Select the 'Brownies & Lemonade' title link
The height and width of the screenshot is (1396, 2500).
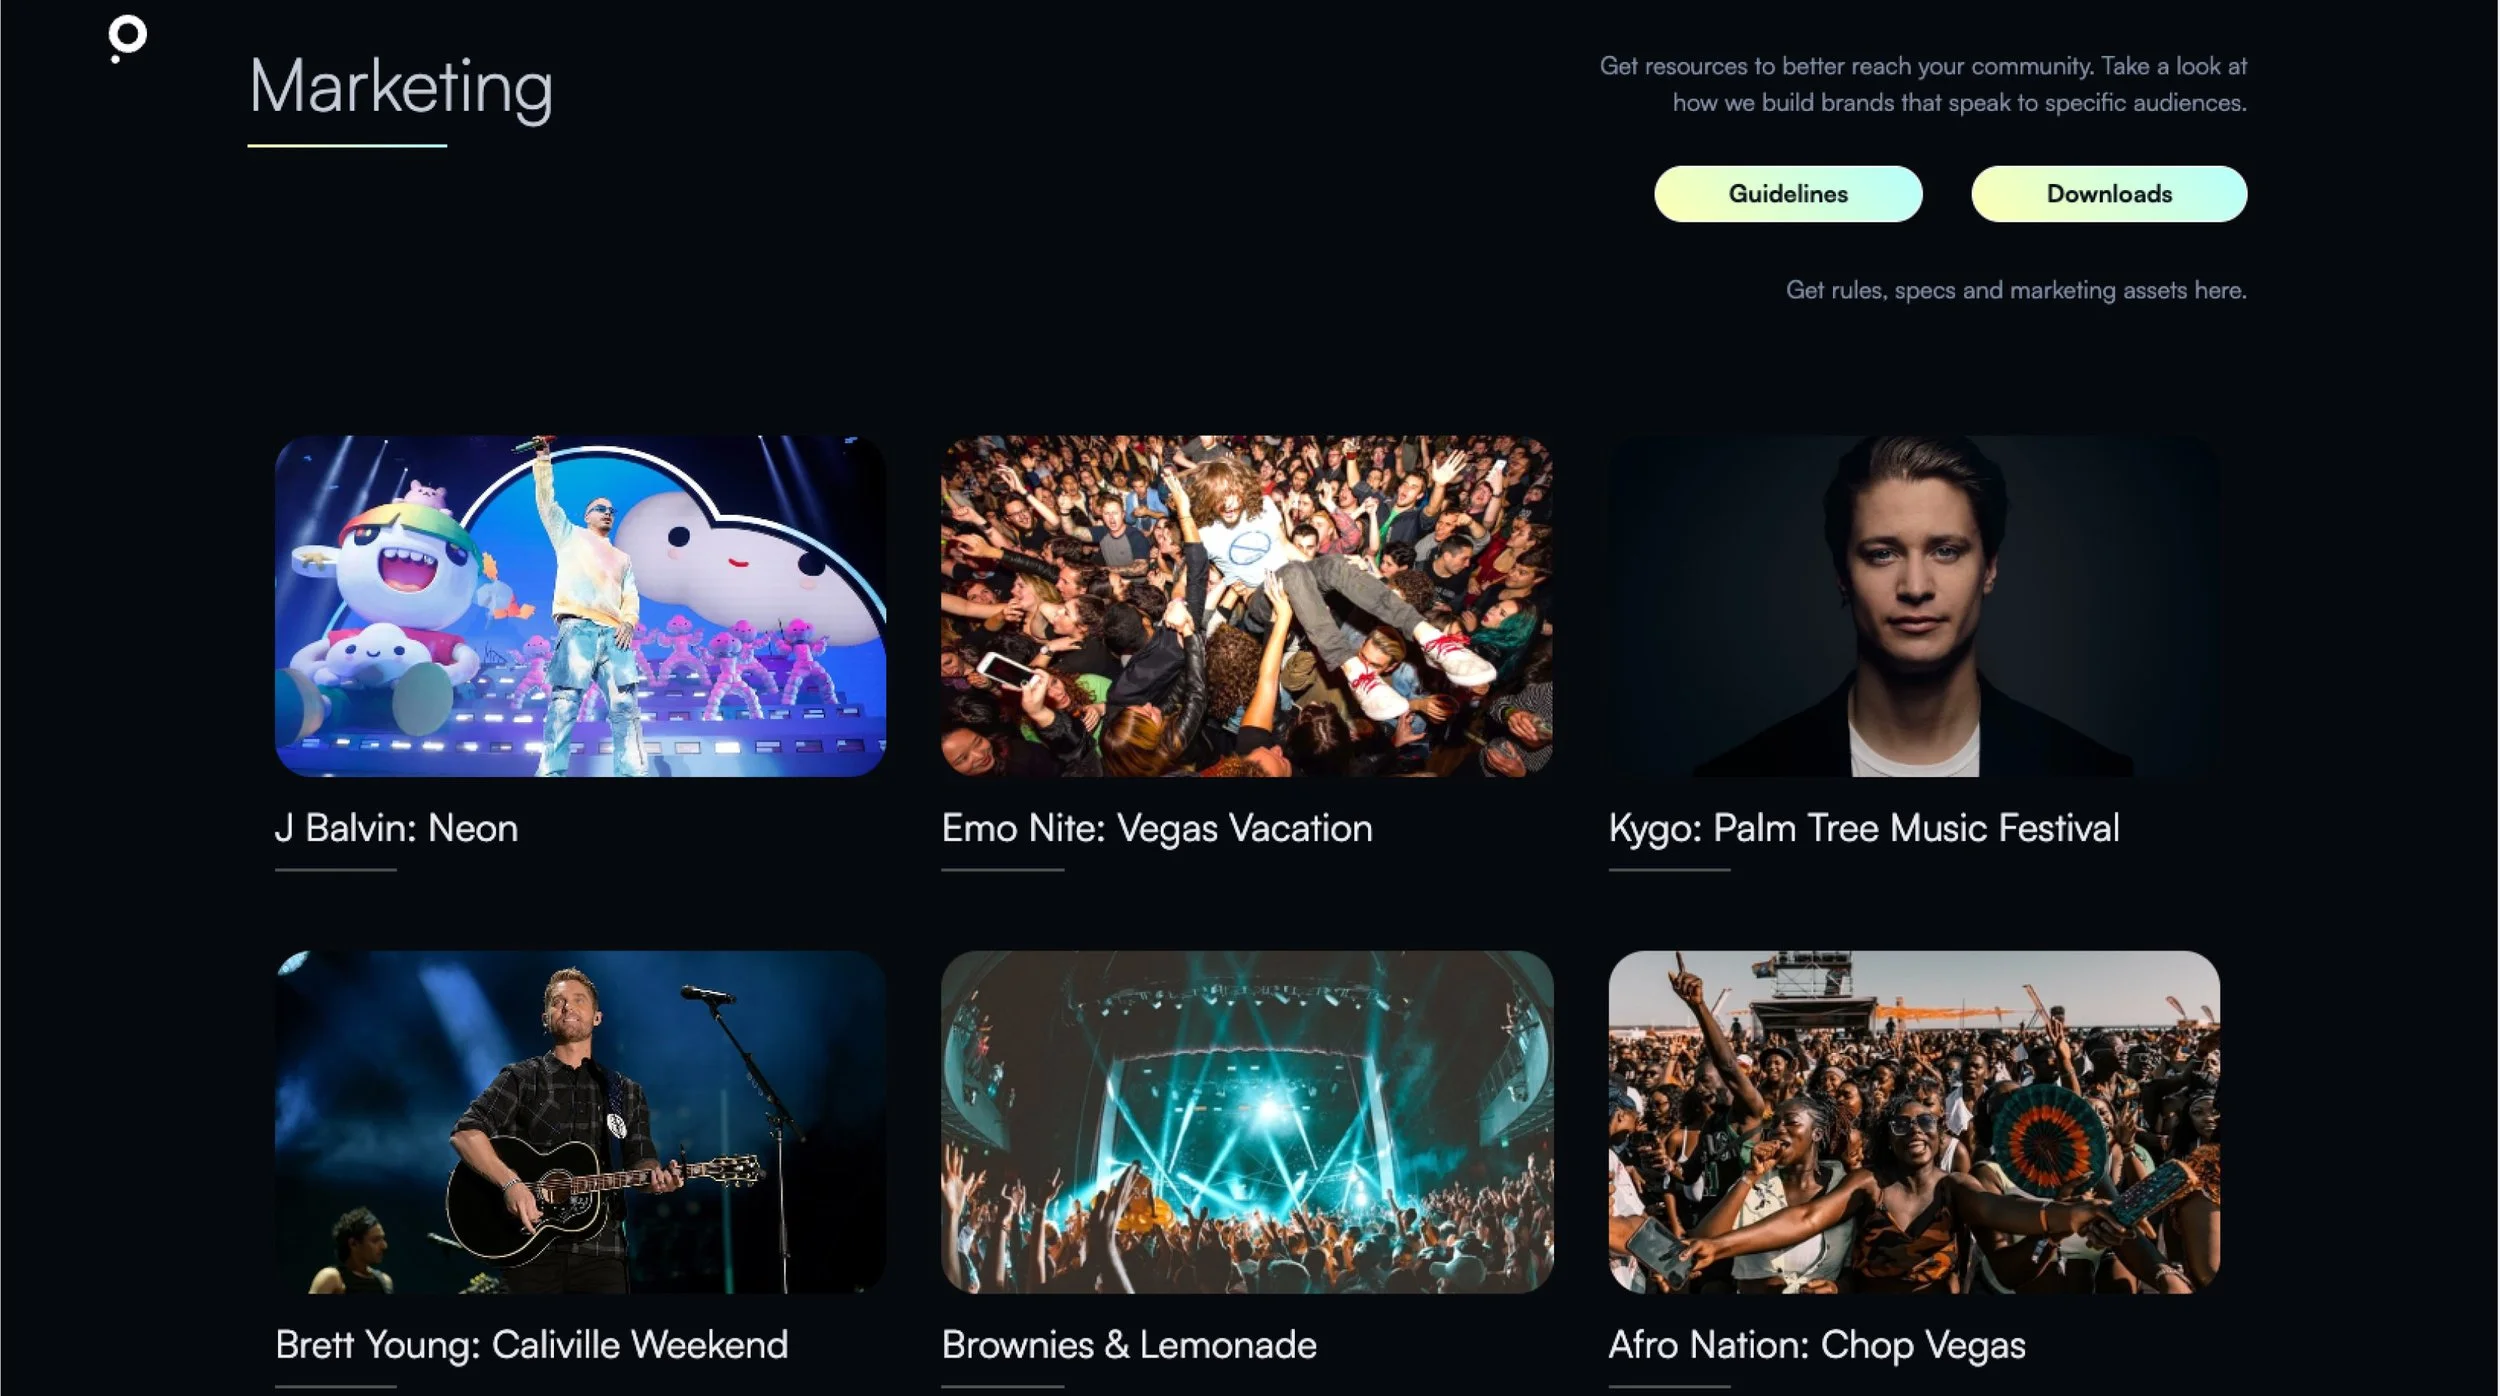[x=1129, y=1345]
